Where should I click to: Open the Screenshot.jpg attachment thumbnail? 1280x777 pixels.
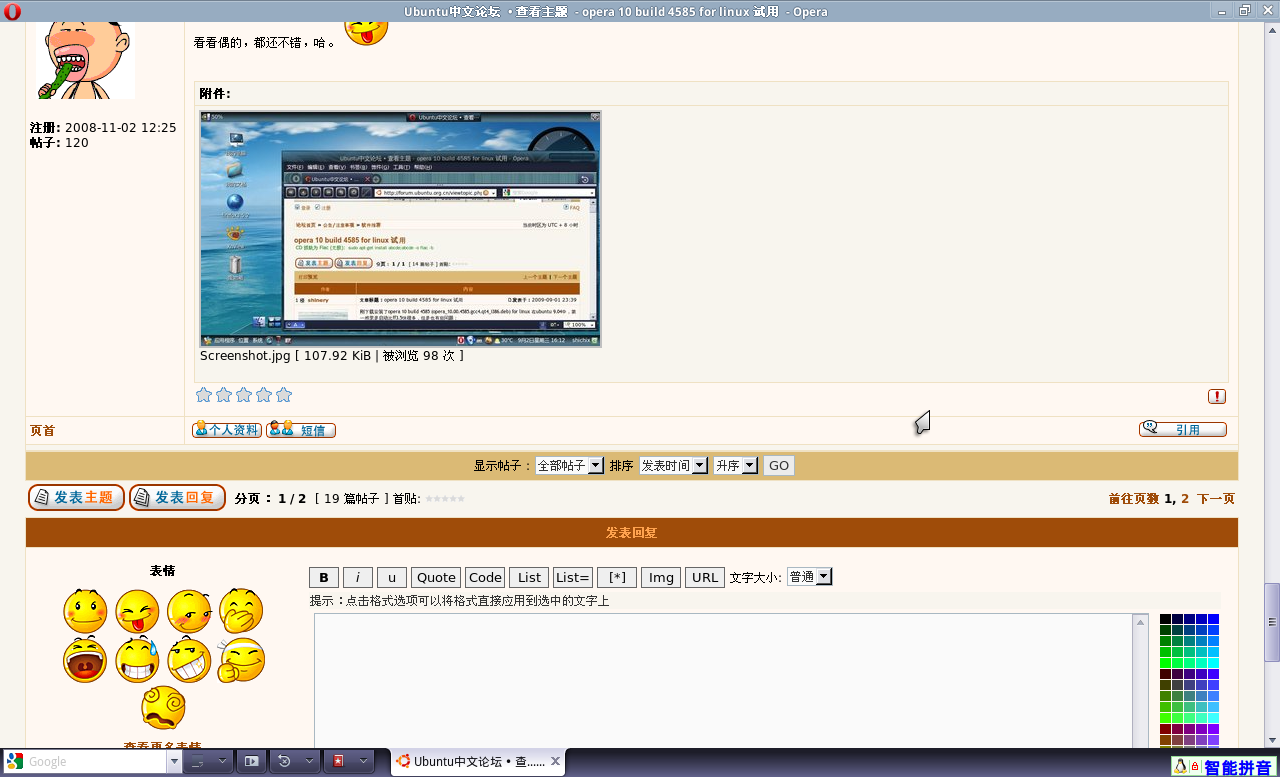point(401,229)
